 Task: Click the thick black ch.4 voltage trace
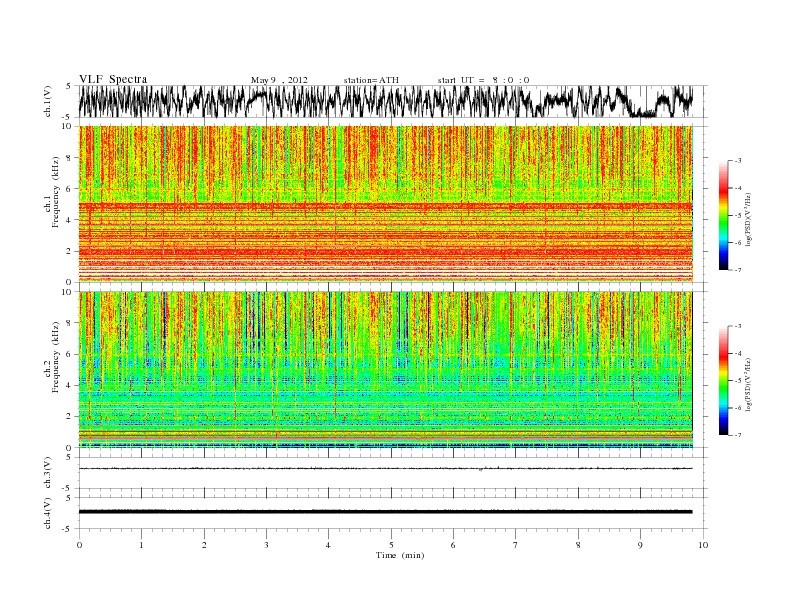[x=385, y=512]
